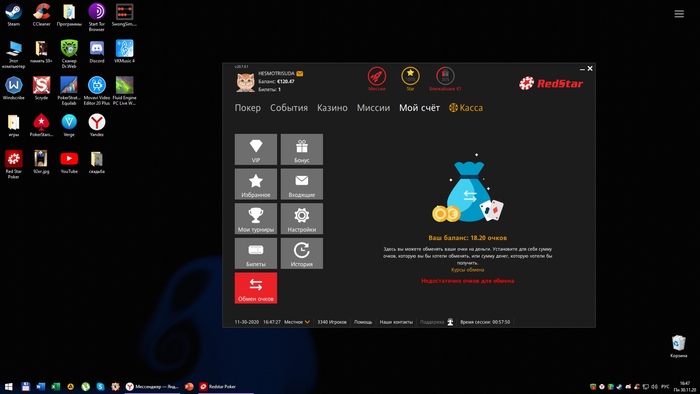Open the Избранное star tile
Screen dimensions: 700x394
pyautogui.click(x=256, y=184)
